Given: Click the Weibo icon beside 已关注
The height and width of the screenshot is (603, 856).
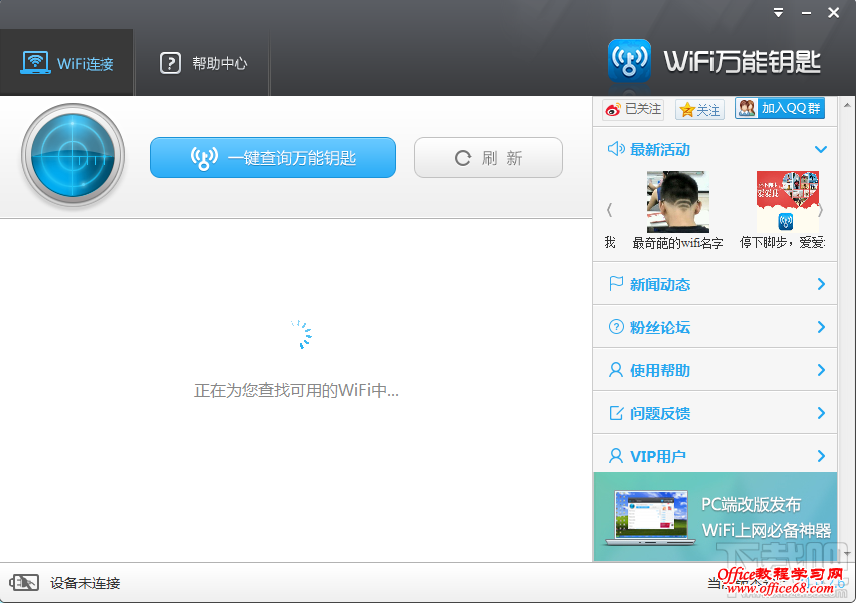Looking at the screenshot, I should pos(613,108).
